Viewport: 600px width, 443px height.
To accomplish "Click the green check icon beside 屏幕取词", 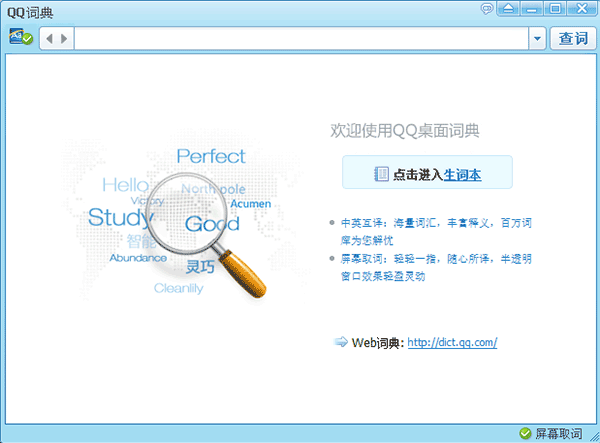I will (x=525, y=433).
